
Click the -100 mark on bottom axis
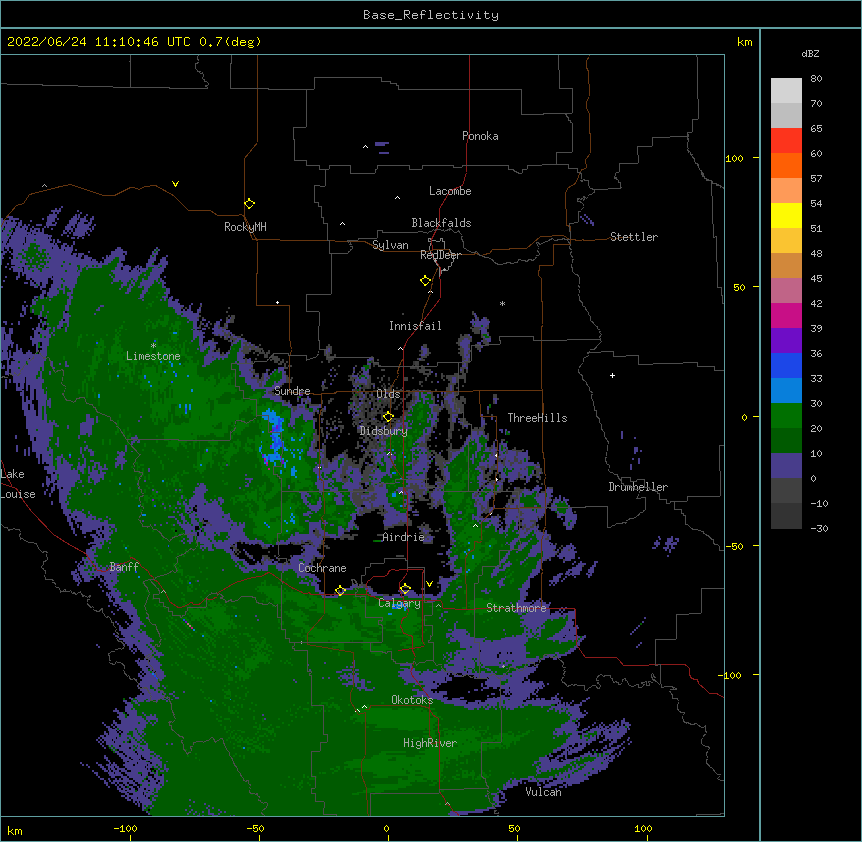[x=125, y=828]
